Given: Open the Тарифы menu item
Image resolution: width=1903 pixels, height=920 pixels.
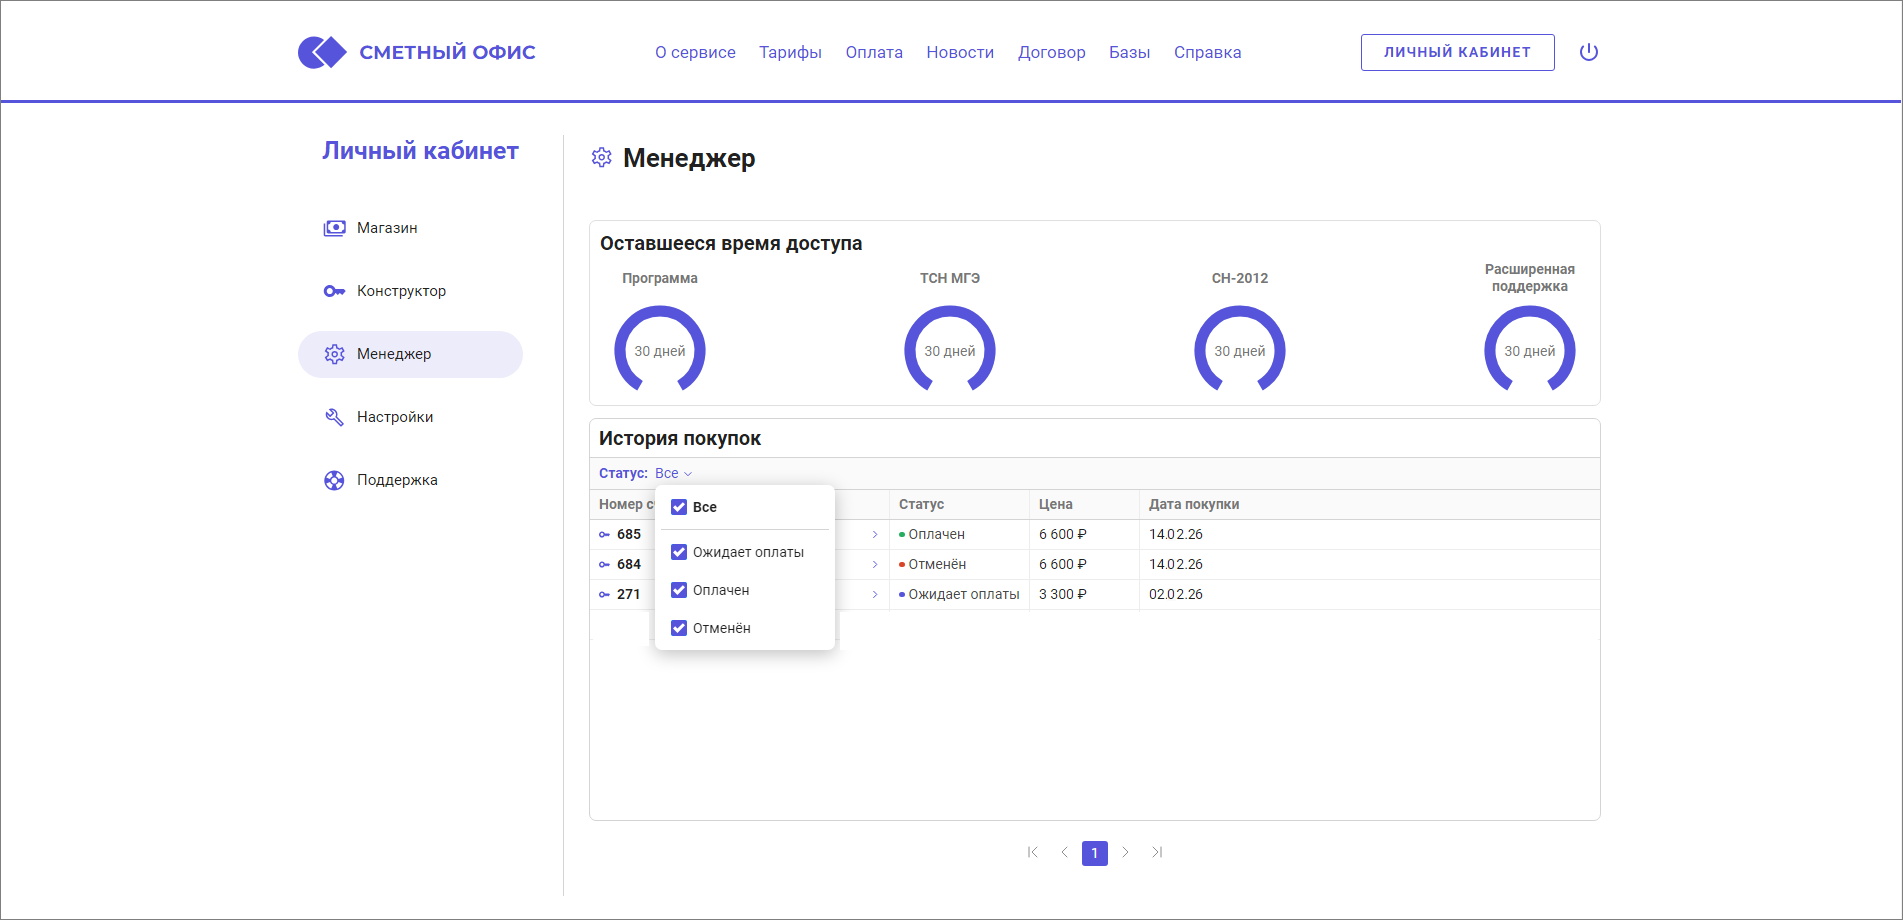Looking at the screenshot, I should (x=790, y=52).
